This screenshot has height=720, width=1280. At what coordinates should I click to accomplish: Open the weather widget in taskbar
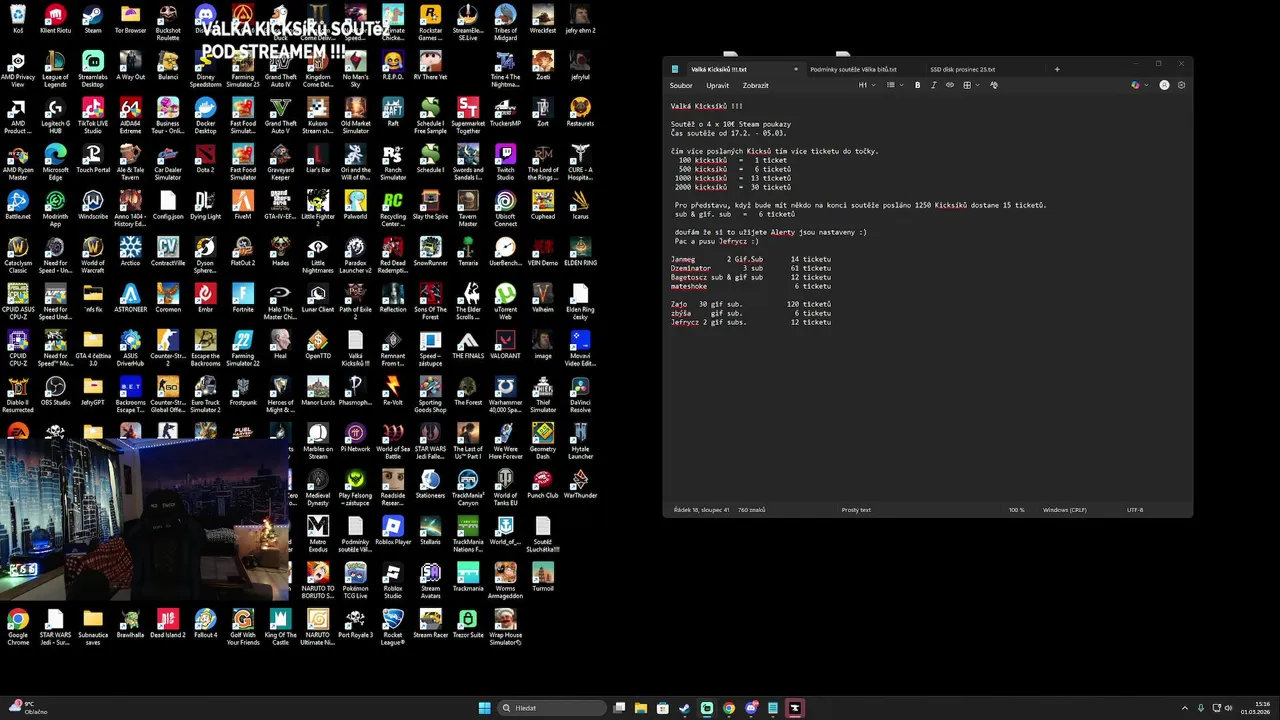click(x=28, y=708)
